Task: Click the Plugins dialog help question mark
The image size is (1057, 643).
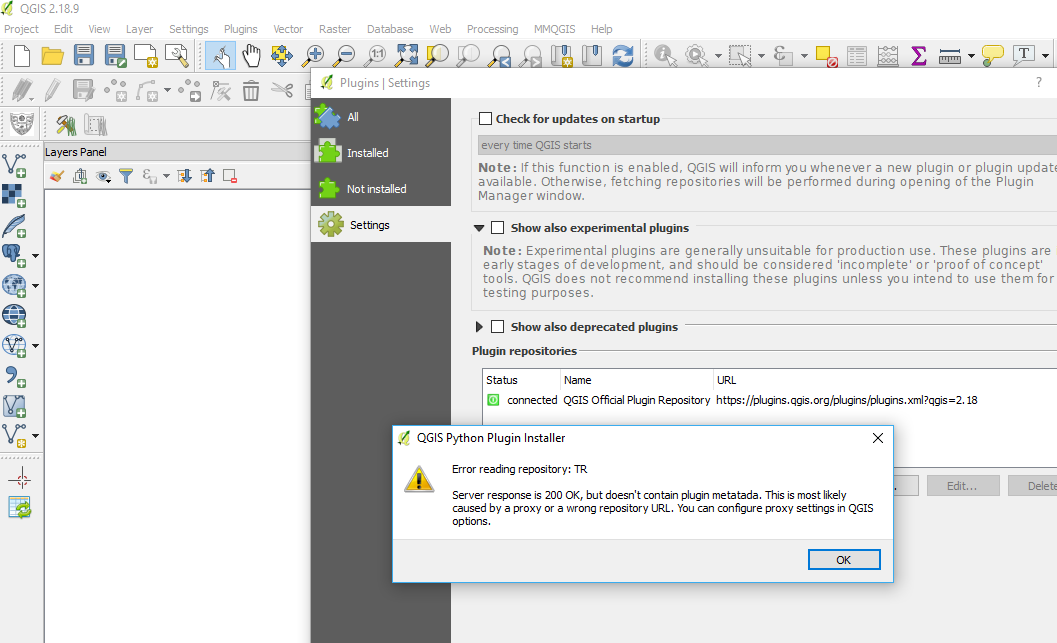Action: coord(1038,82)
